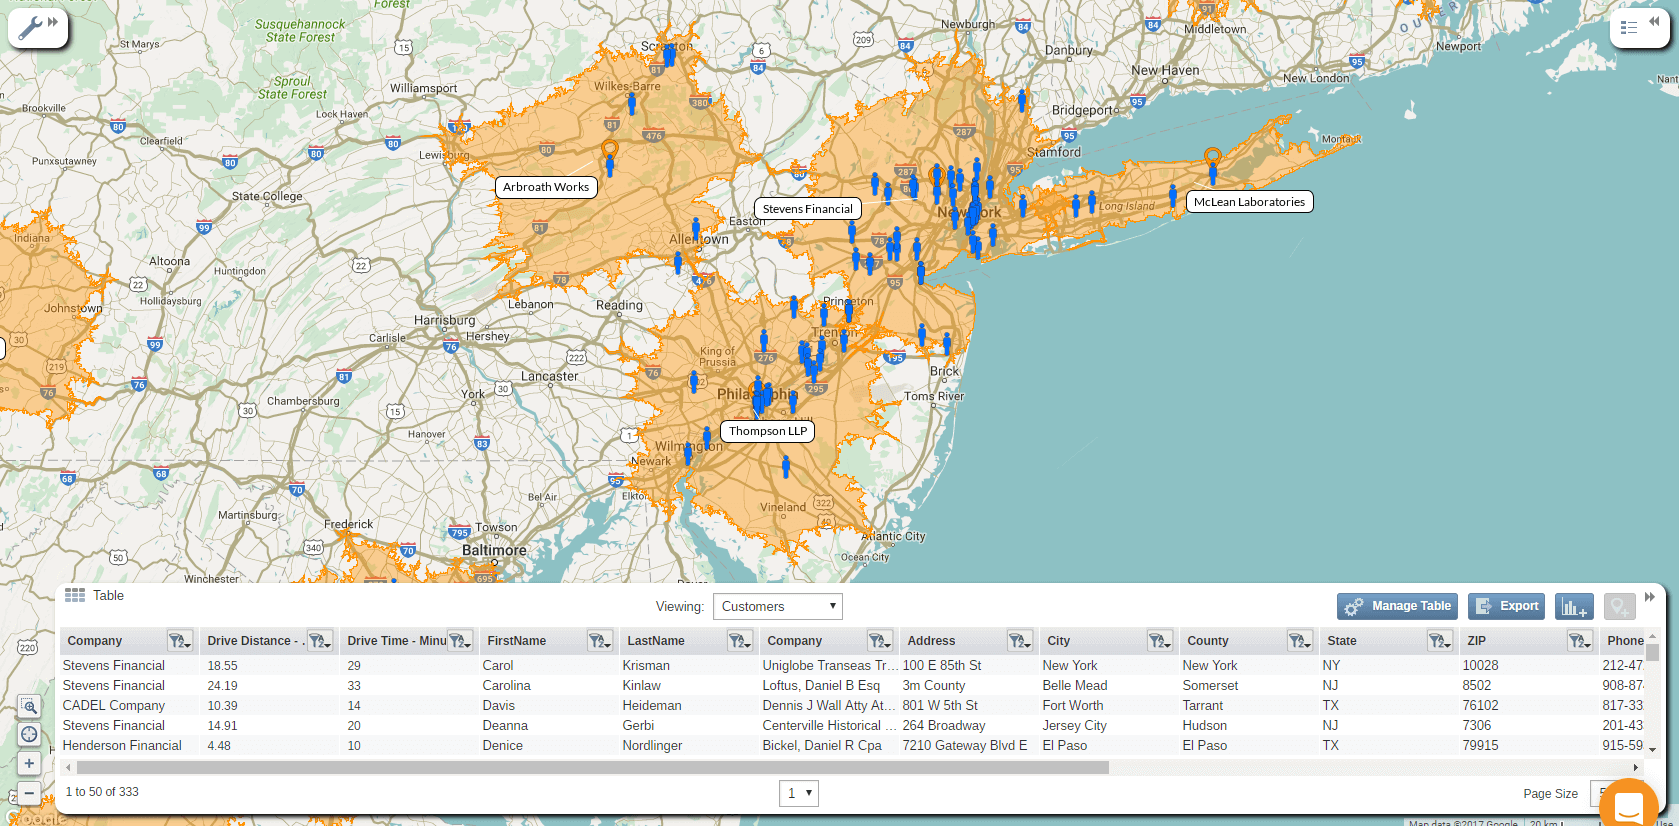Click the County column header

1207,641
